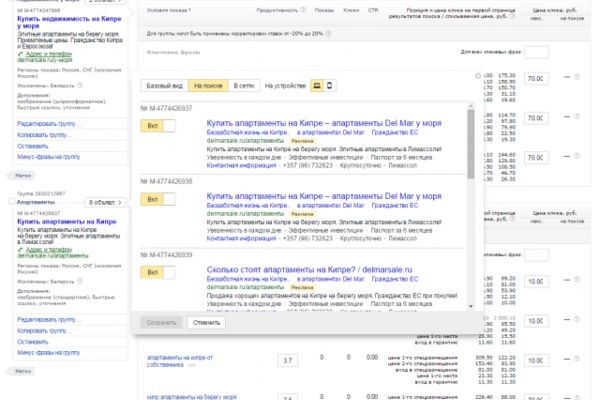Open Редактировать группу for Купить недвижимость group

49,124
